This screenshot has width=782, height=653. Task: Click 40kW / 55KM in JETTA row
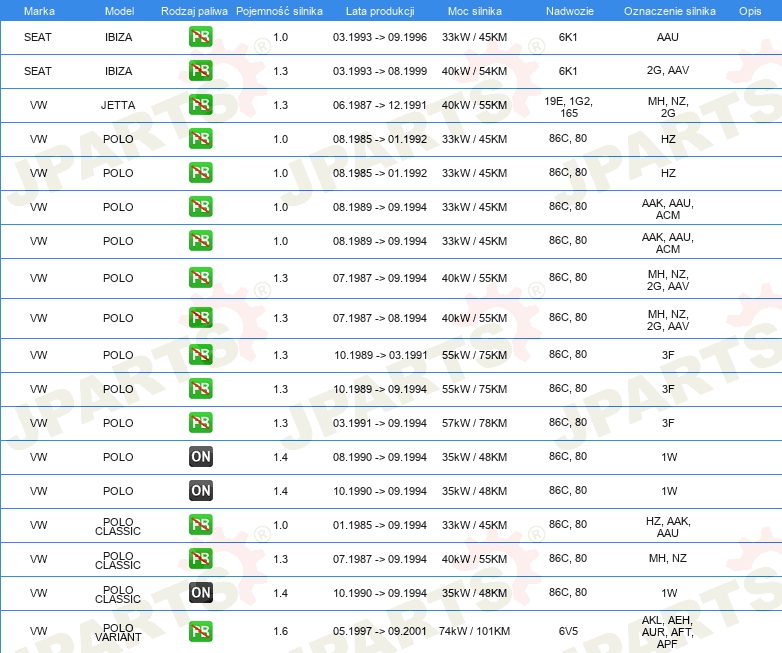coord(474,105)
